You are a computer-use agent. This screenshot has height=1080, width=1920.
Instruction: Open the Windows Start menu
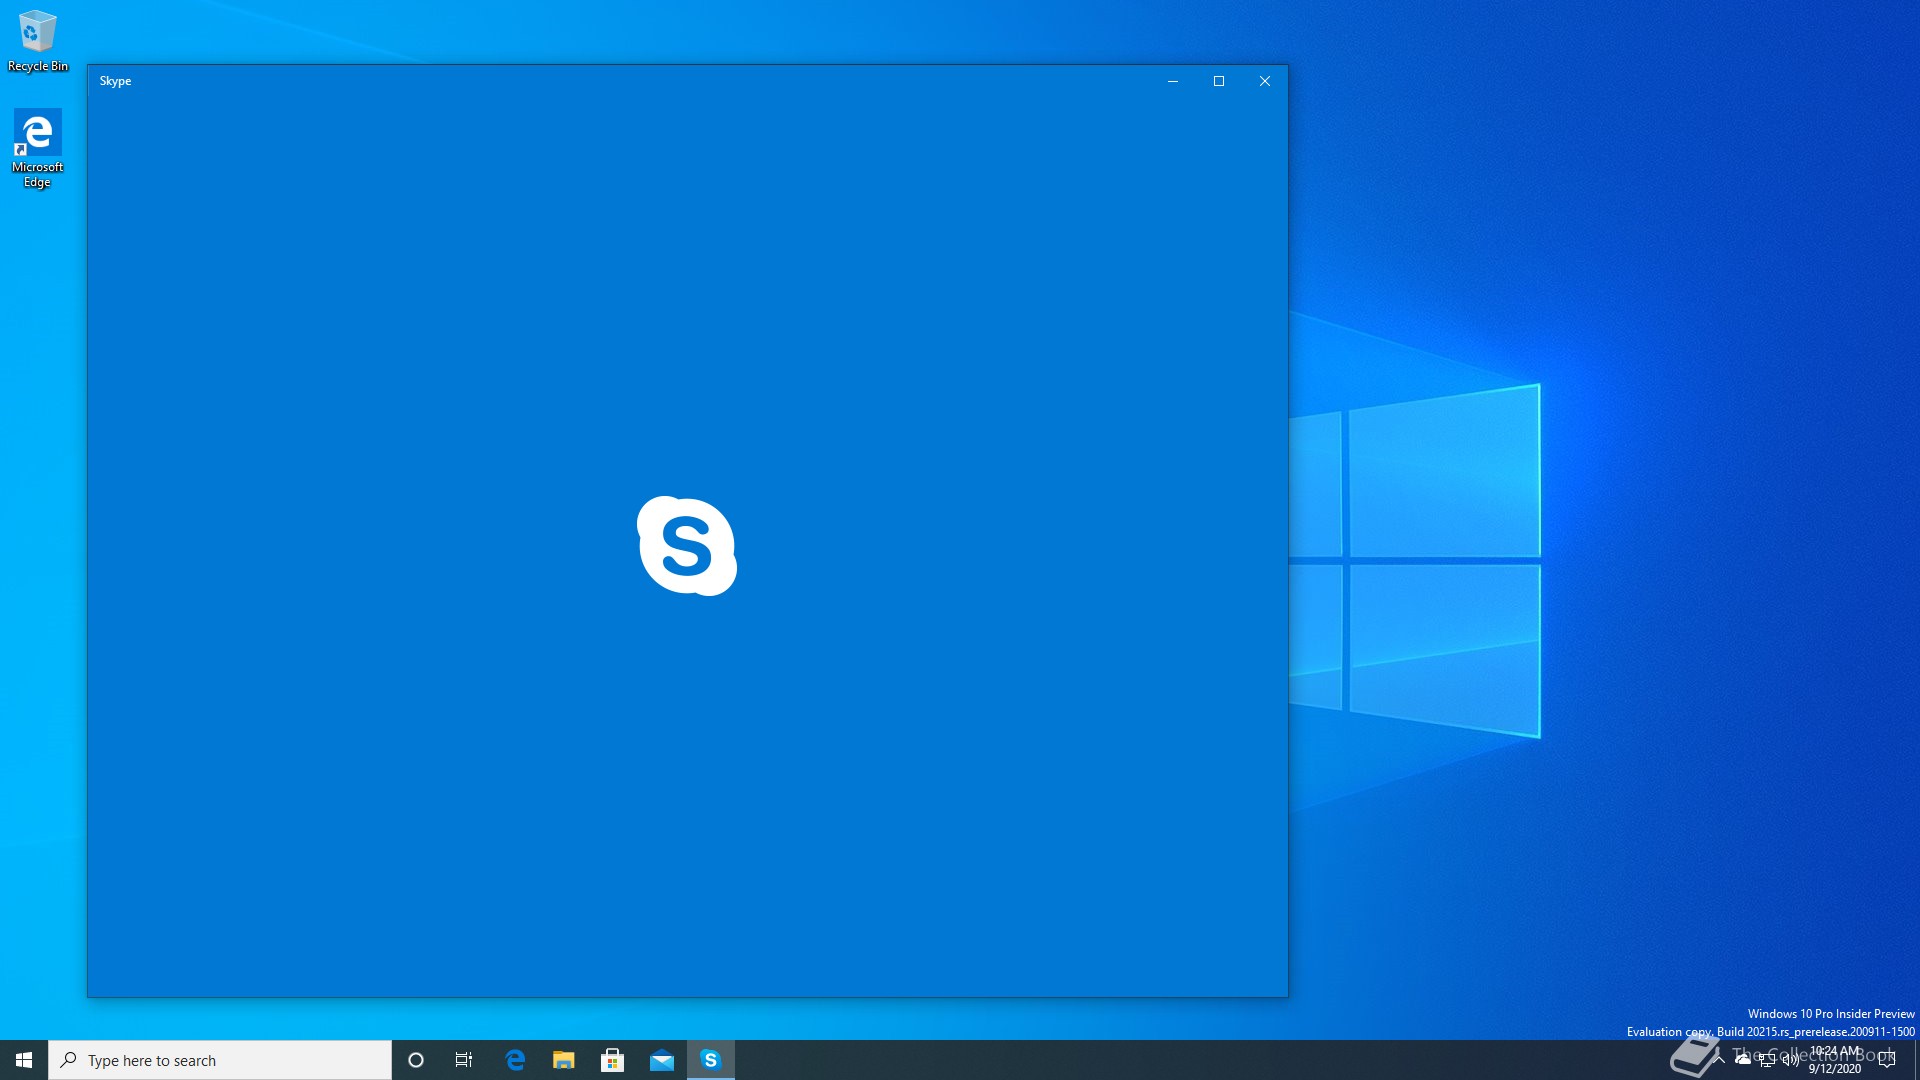click(24, 1060)
